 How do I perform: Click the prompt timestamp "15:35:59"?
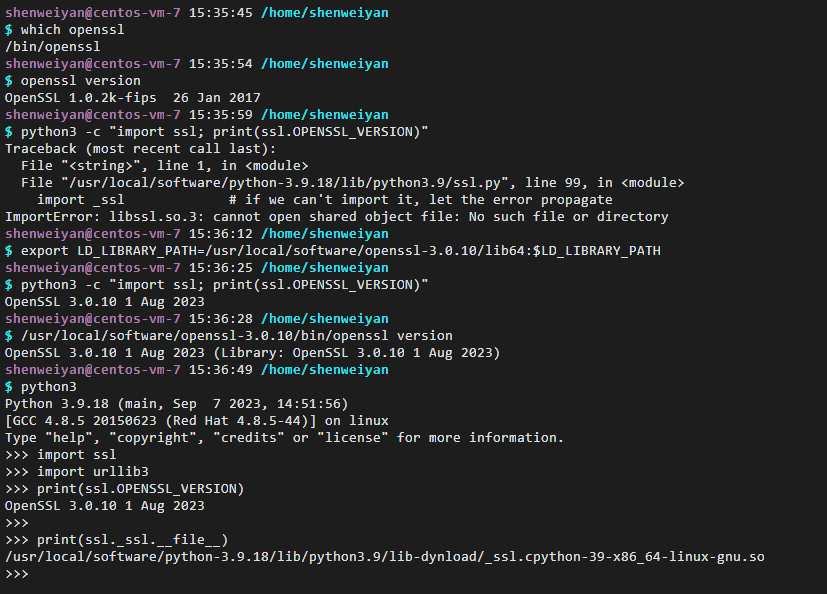click(221, 114)
